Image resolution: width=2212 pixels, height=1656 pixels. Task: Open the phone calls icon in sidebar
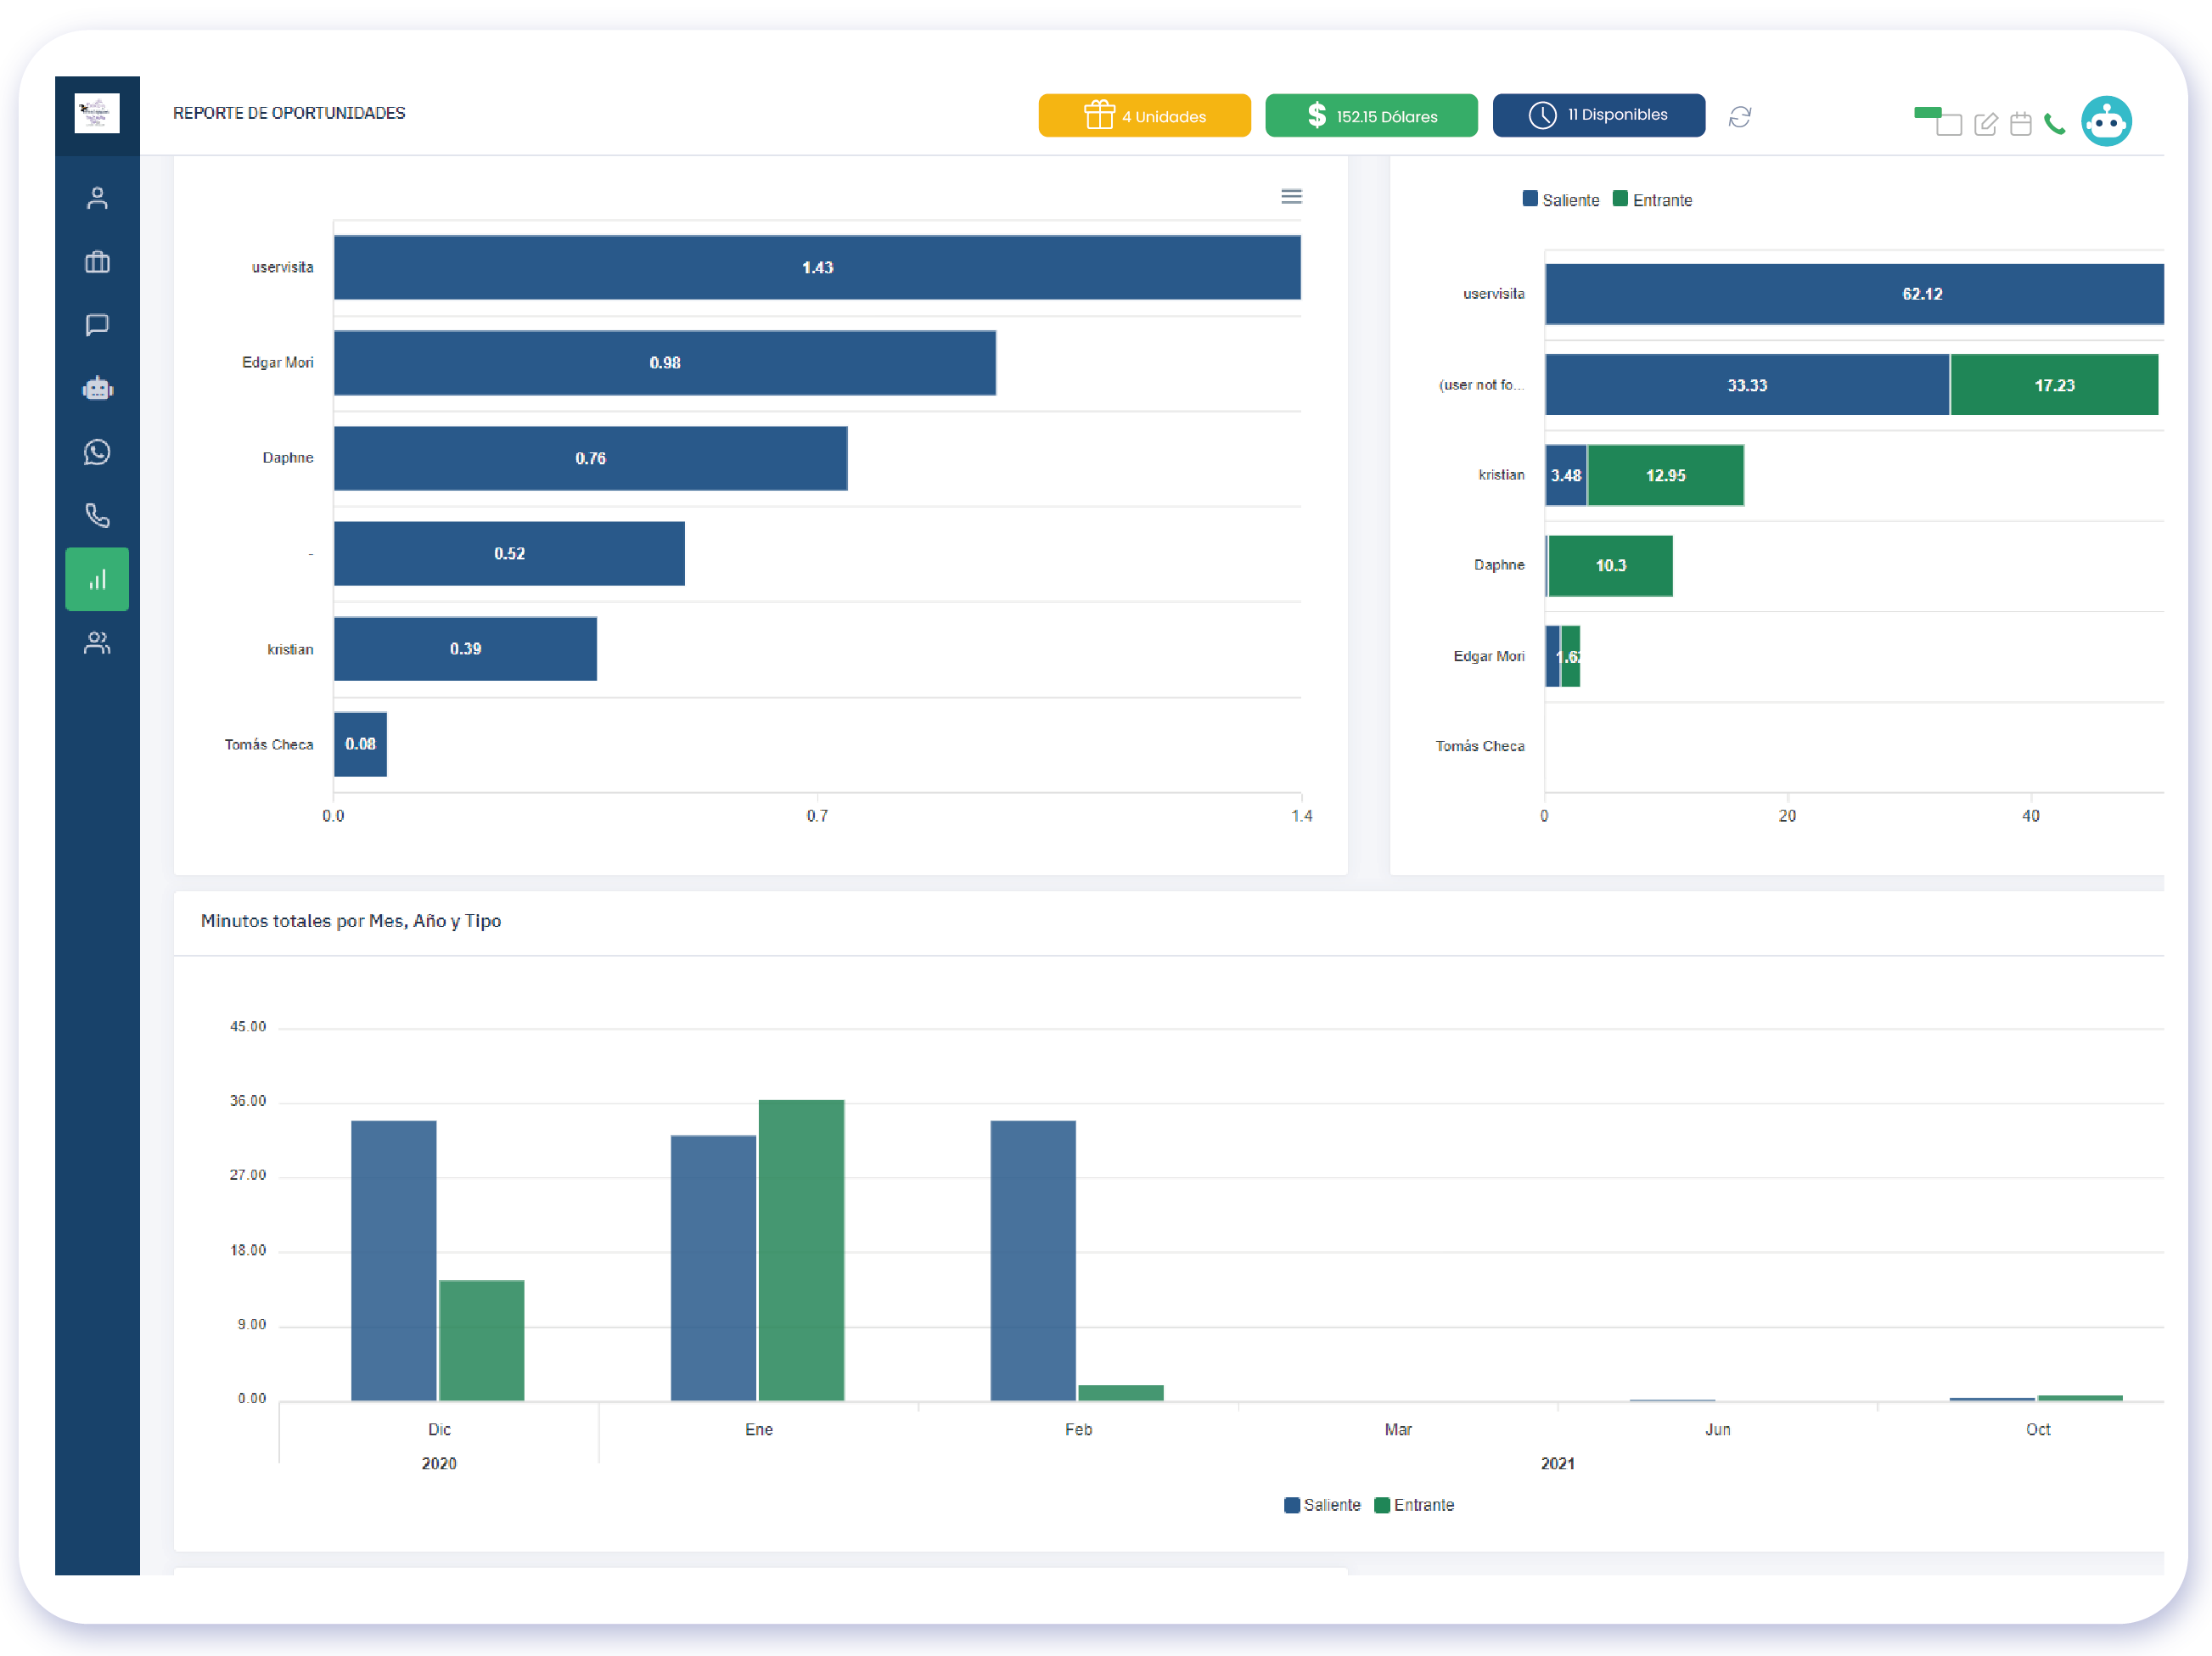[x=97, y=515]
